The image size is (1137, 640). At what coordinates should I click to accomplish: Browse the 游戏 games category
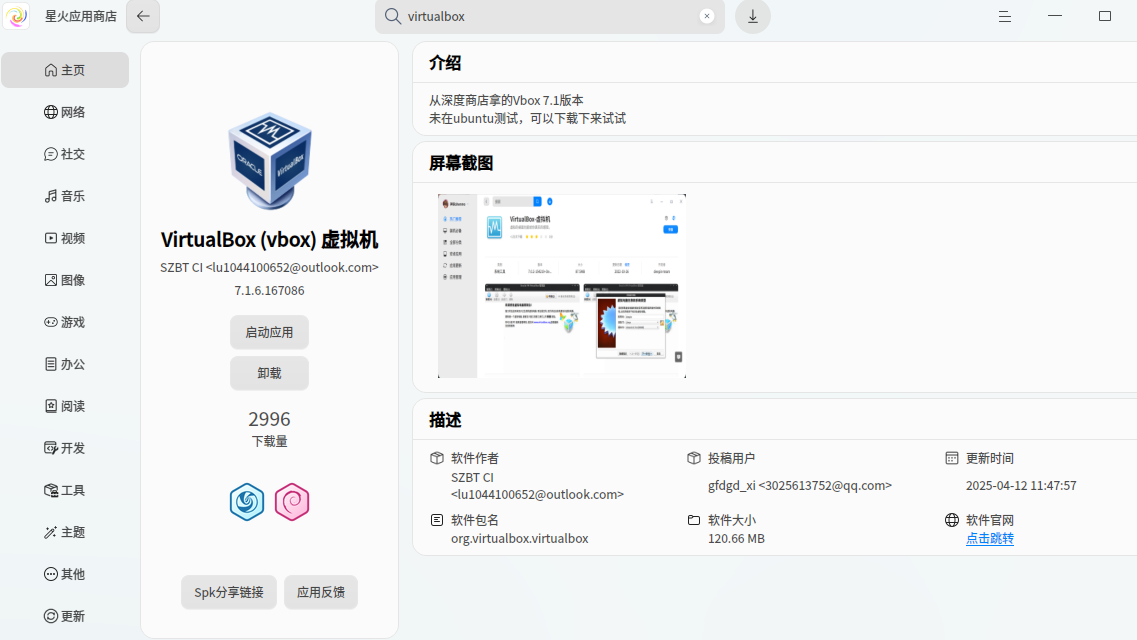point(65,323)
